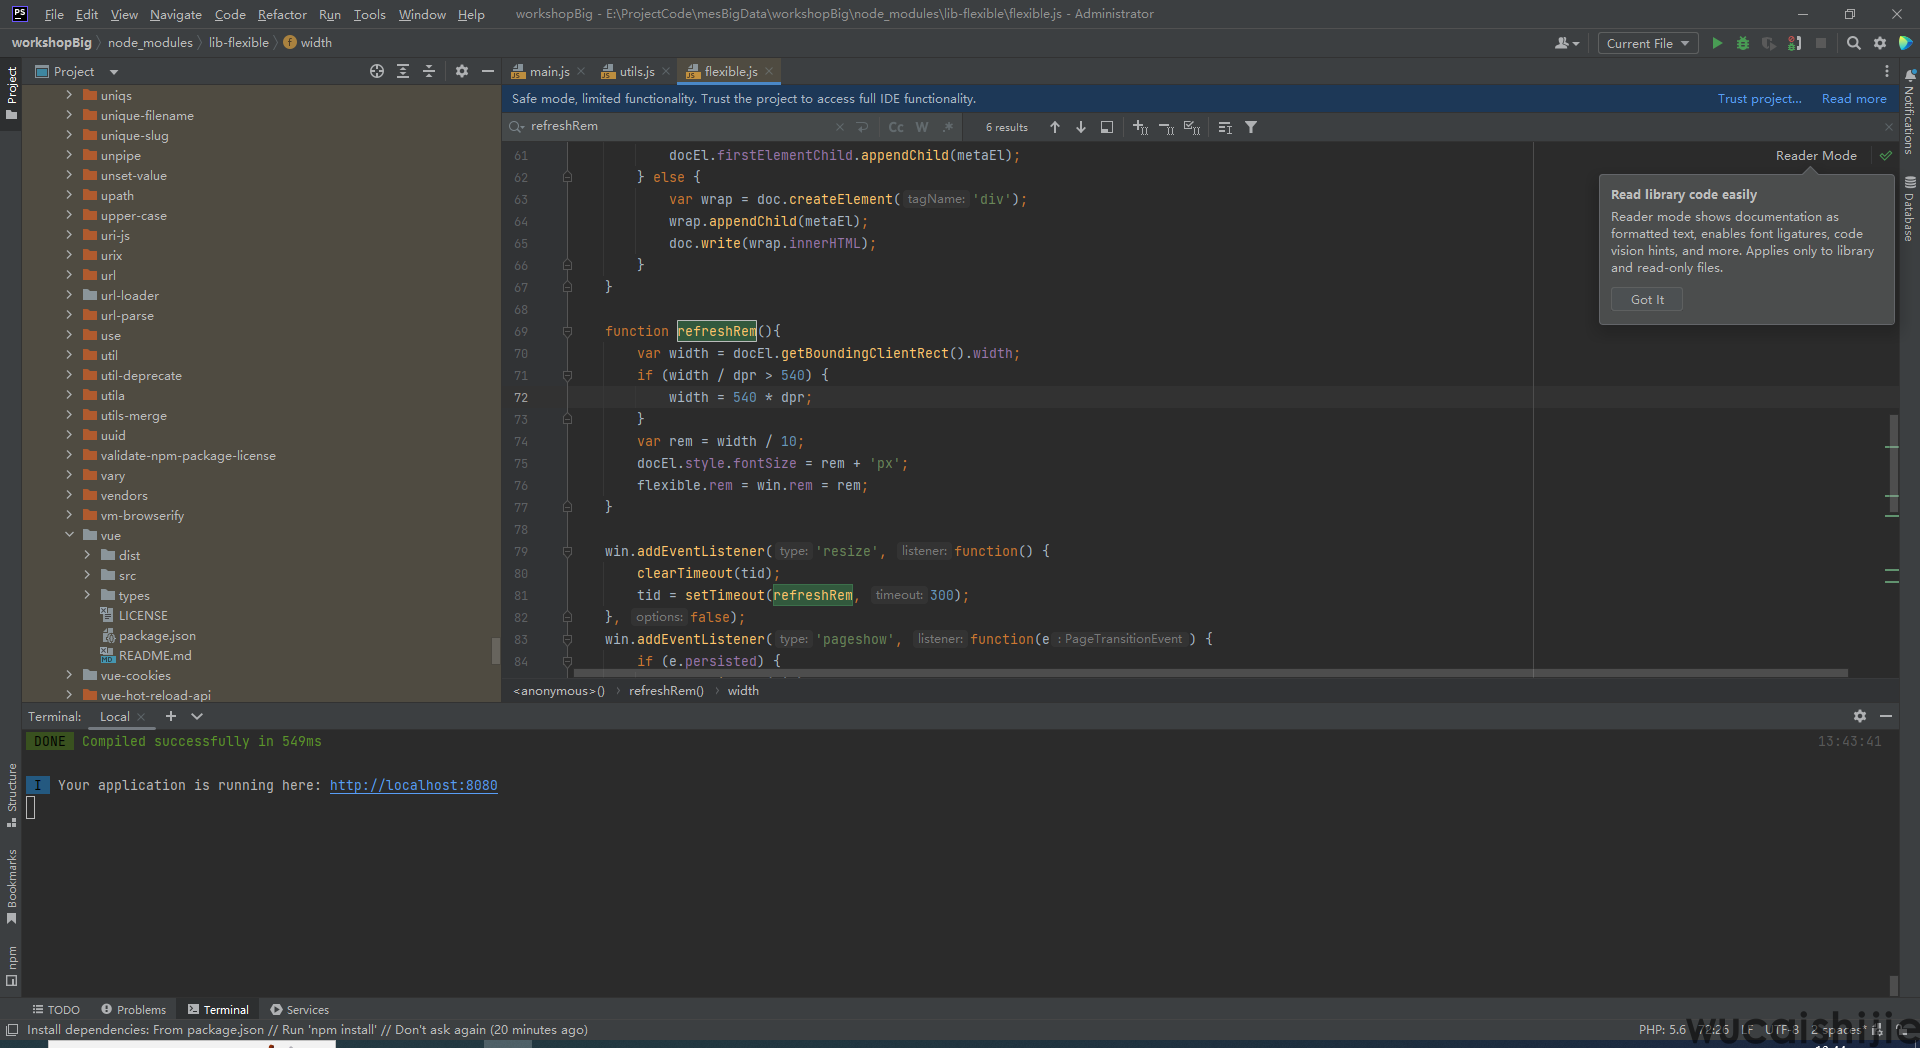The width and height of the screenshot is (1920, 1048).
Task: Open Search Everywhere magnifier icon
Action: coord(1854,43)
